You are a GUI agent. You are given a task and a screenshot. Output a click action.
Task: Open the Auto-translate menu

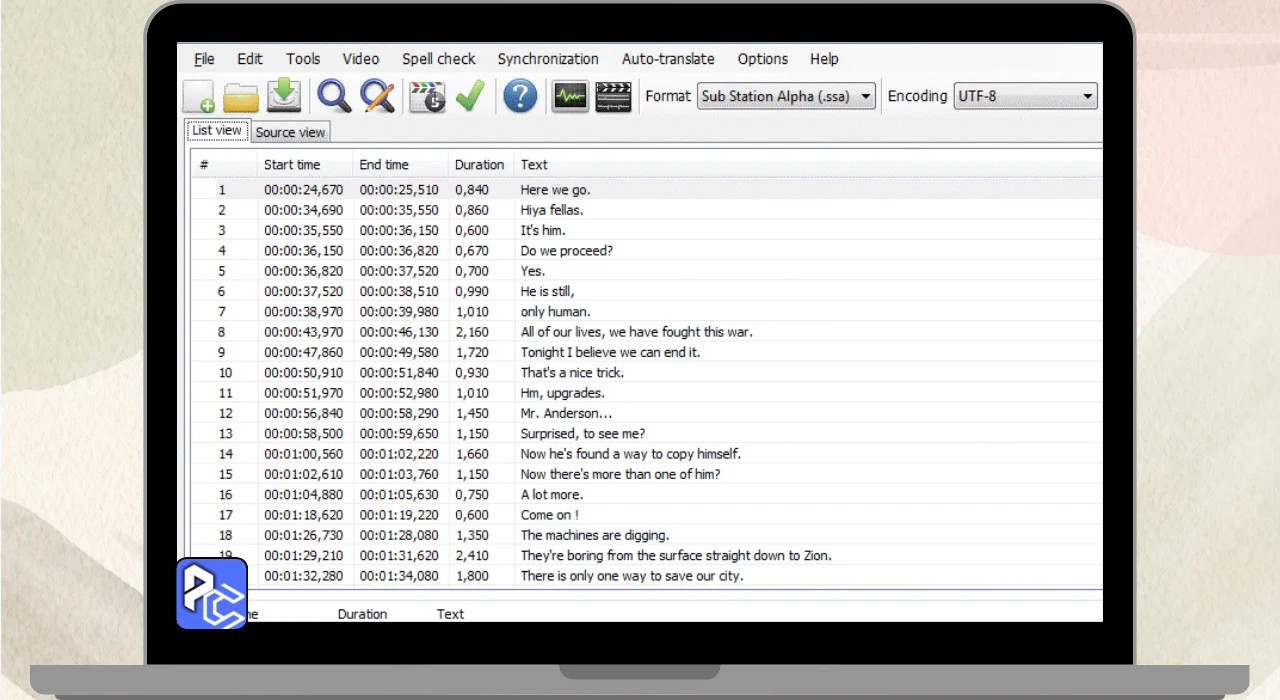[668, 59]
